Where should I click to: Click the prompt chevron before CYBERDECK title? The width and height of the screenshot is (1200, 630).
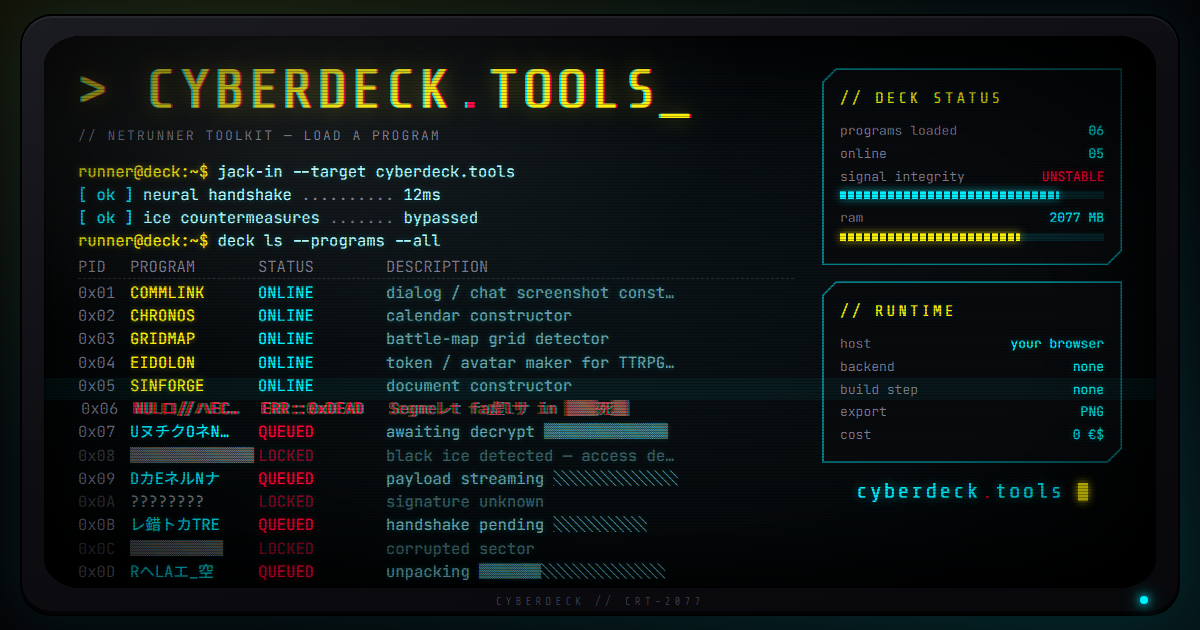(92, 88)
